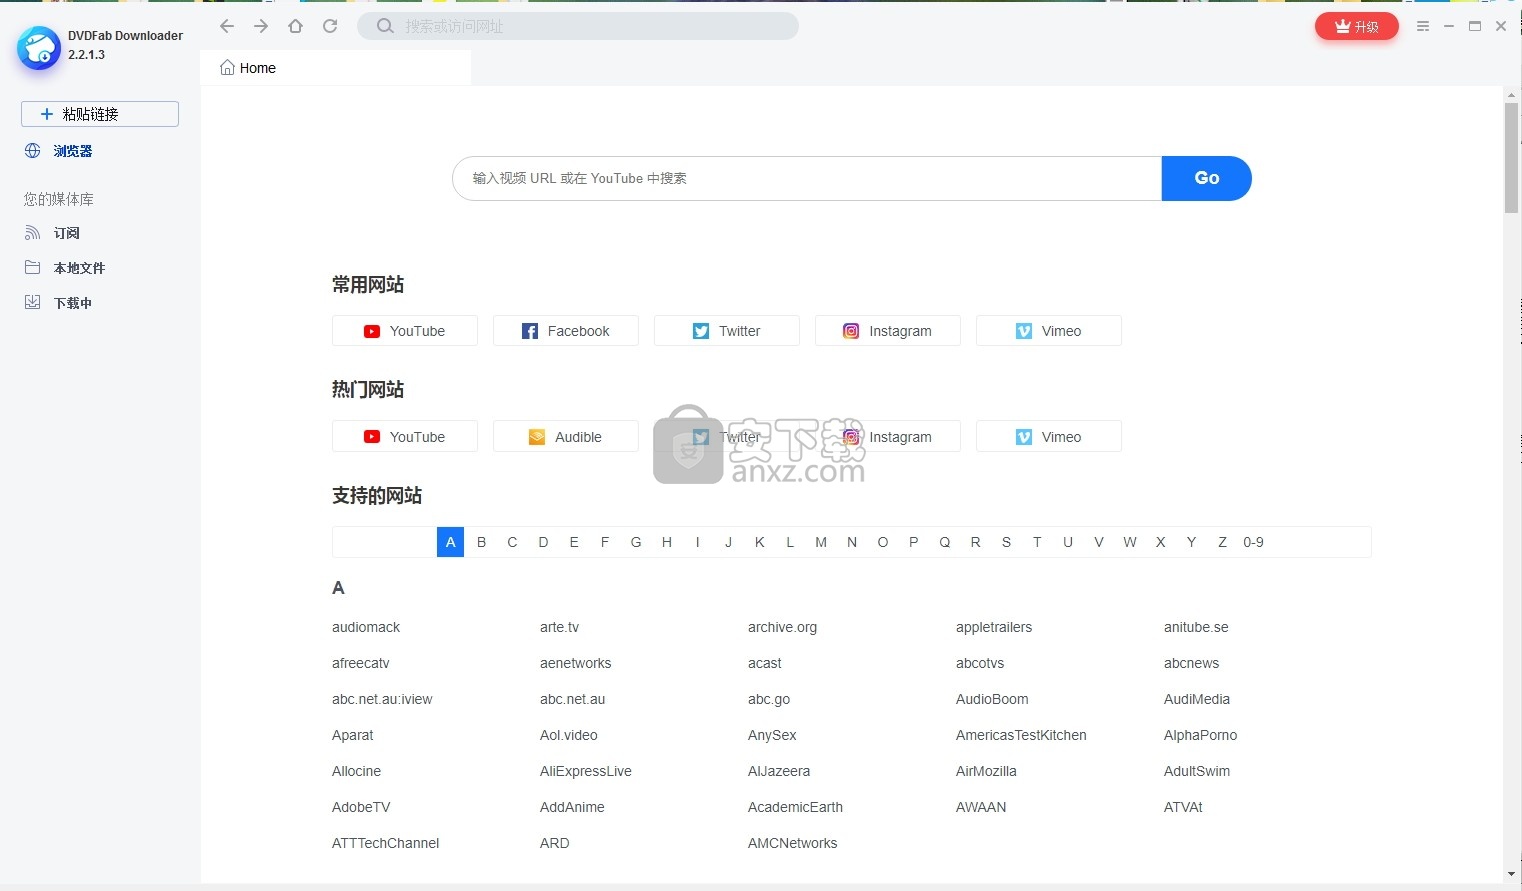
Task: Open the audiomack site link
Action: (x=366, y=627)
